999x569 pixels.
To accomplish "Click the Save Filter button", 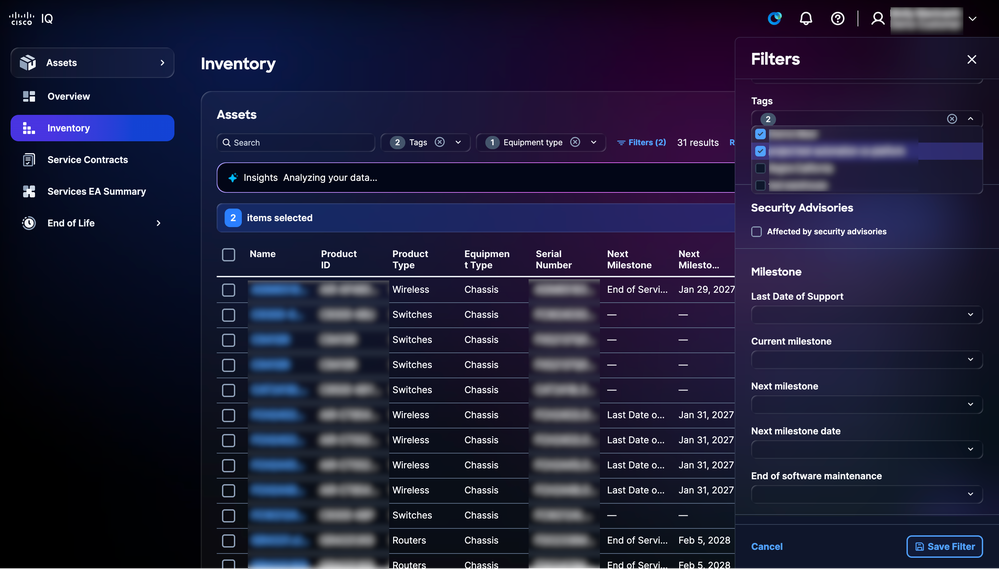I will [944, 547].
